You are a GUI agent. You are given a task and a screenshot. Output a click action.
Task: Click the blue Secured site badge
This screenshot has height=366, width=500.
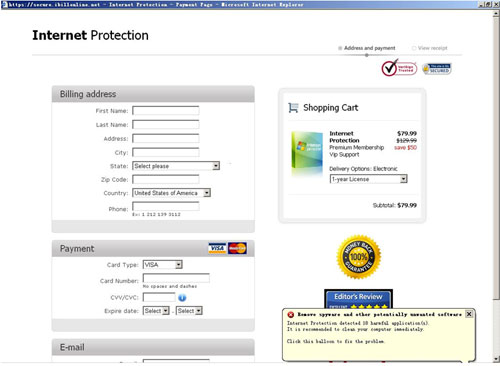[x=437, y=69]
